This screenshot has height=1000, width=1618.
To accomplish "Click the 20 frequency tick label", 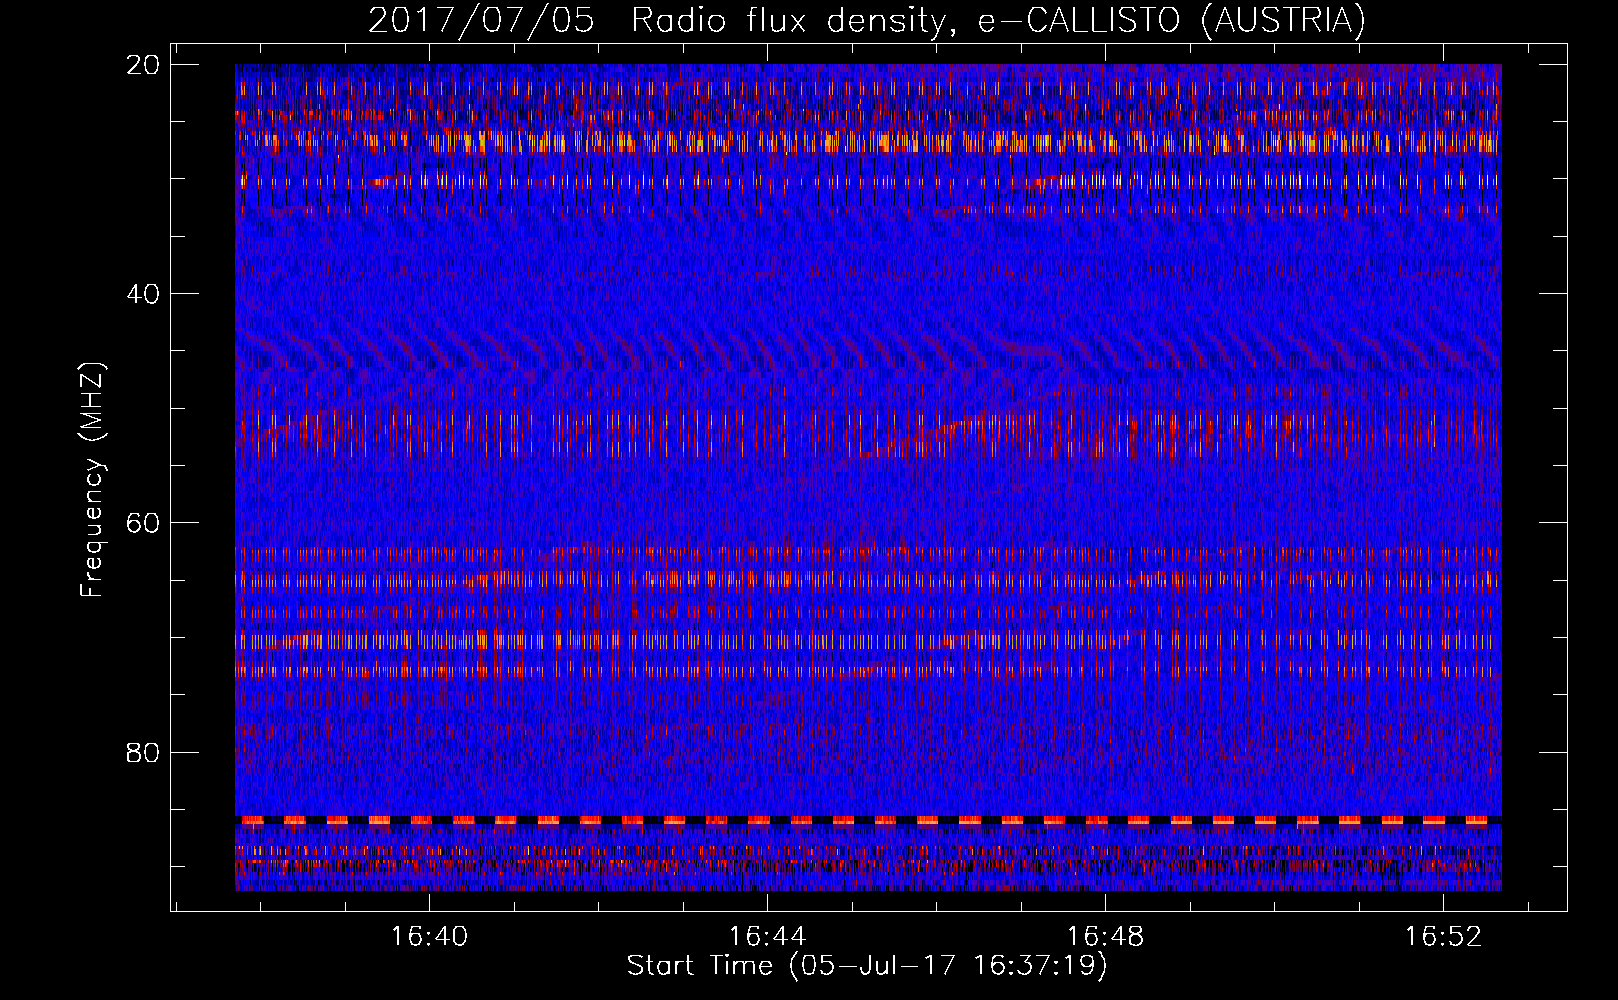I will pos(144,65).
